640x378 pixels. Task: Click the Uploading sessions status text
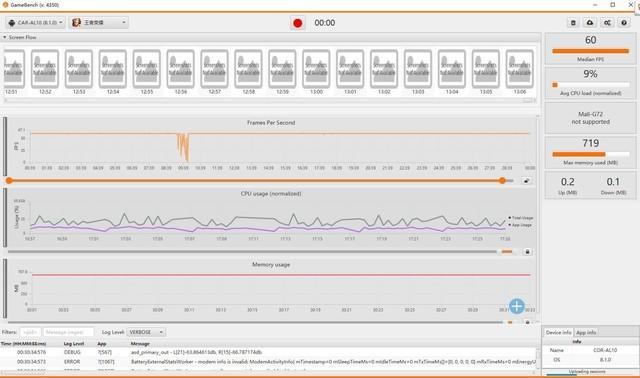[x=587, y=371]
